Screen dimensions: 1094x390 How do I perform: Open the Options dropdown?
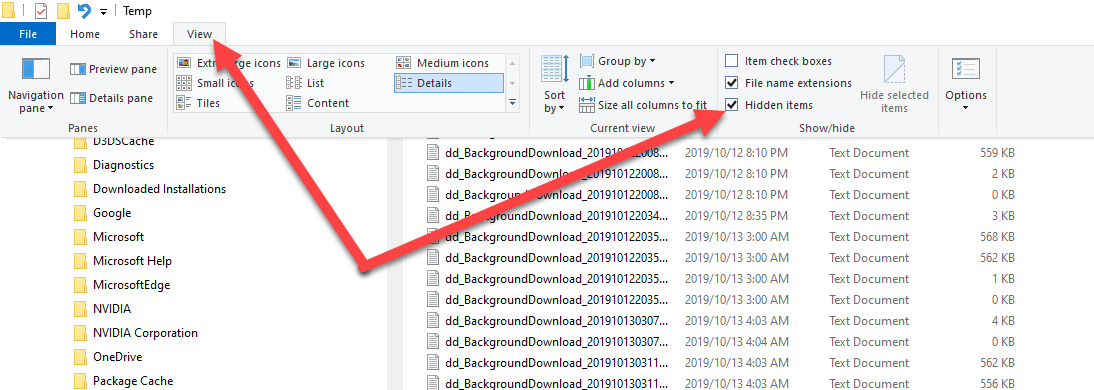pyautogui.click(x=966, y=101)
